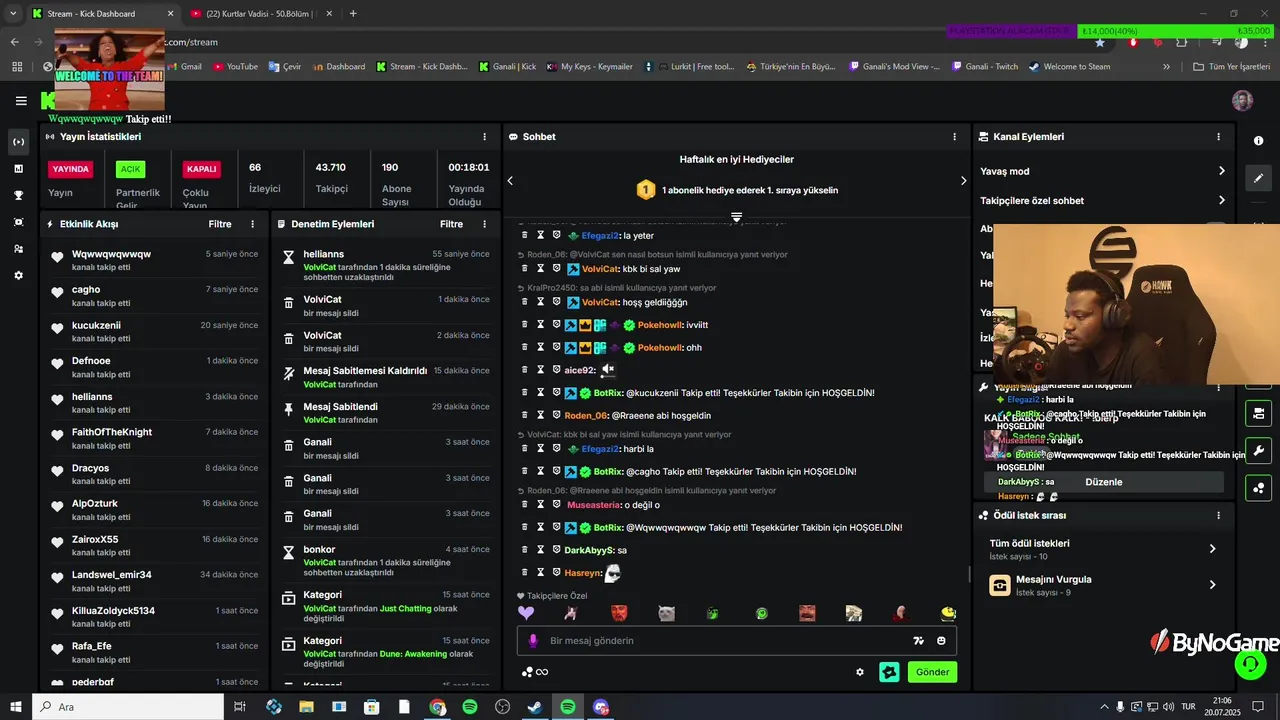Open chat settings gear near Gönder
The width and height of the screenshot is (1280, 720).
click(x=860, y=672)
